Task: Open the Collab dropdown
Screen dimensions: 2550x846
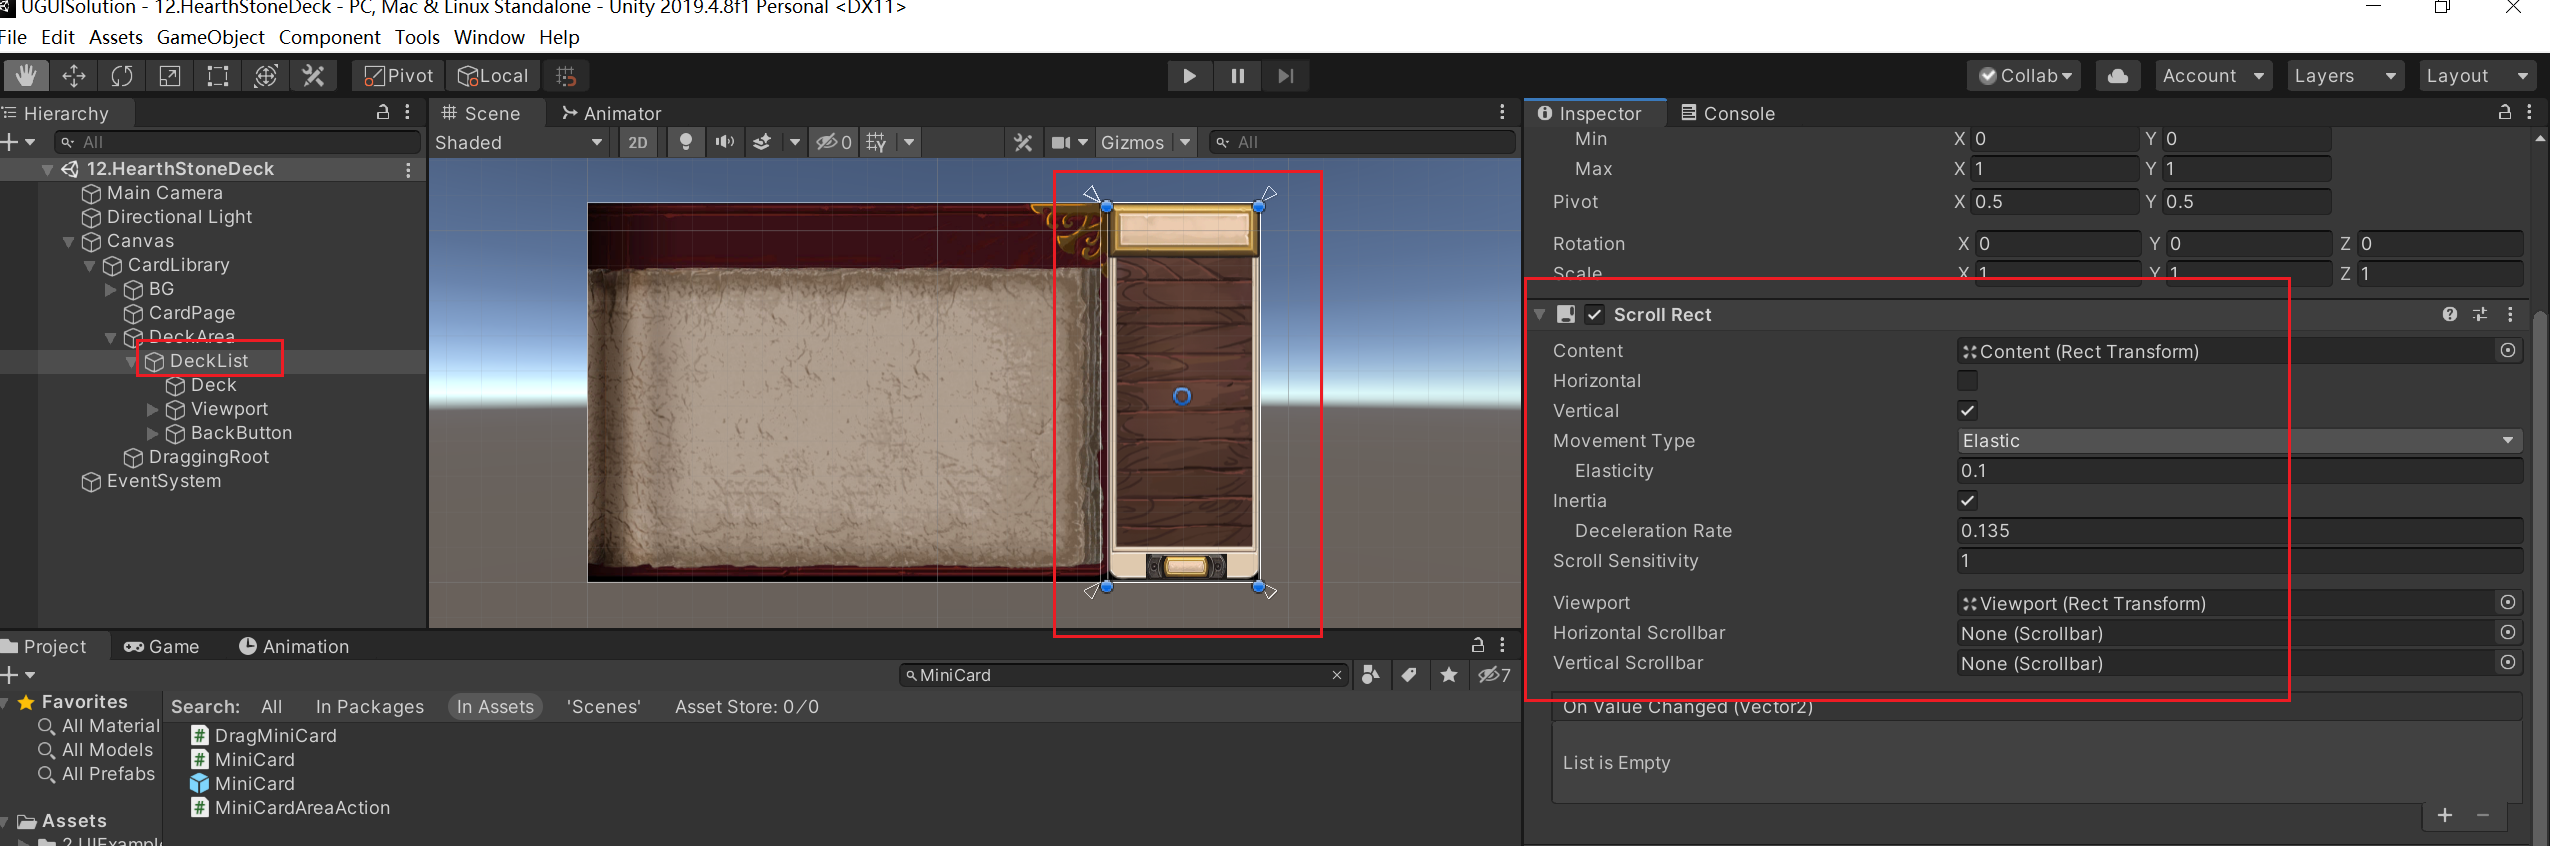Action: [2024, 76]
